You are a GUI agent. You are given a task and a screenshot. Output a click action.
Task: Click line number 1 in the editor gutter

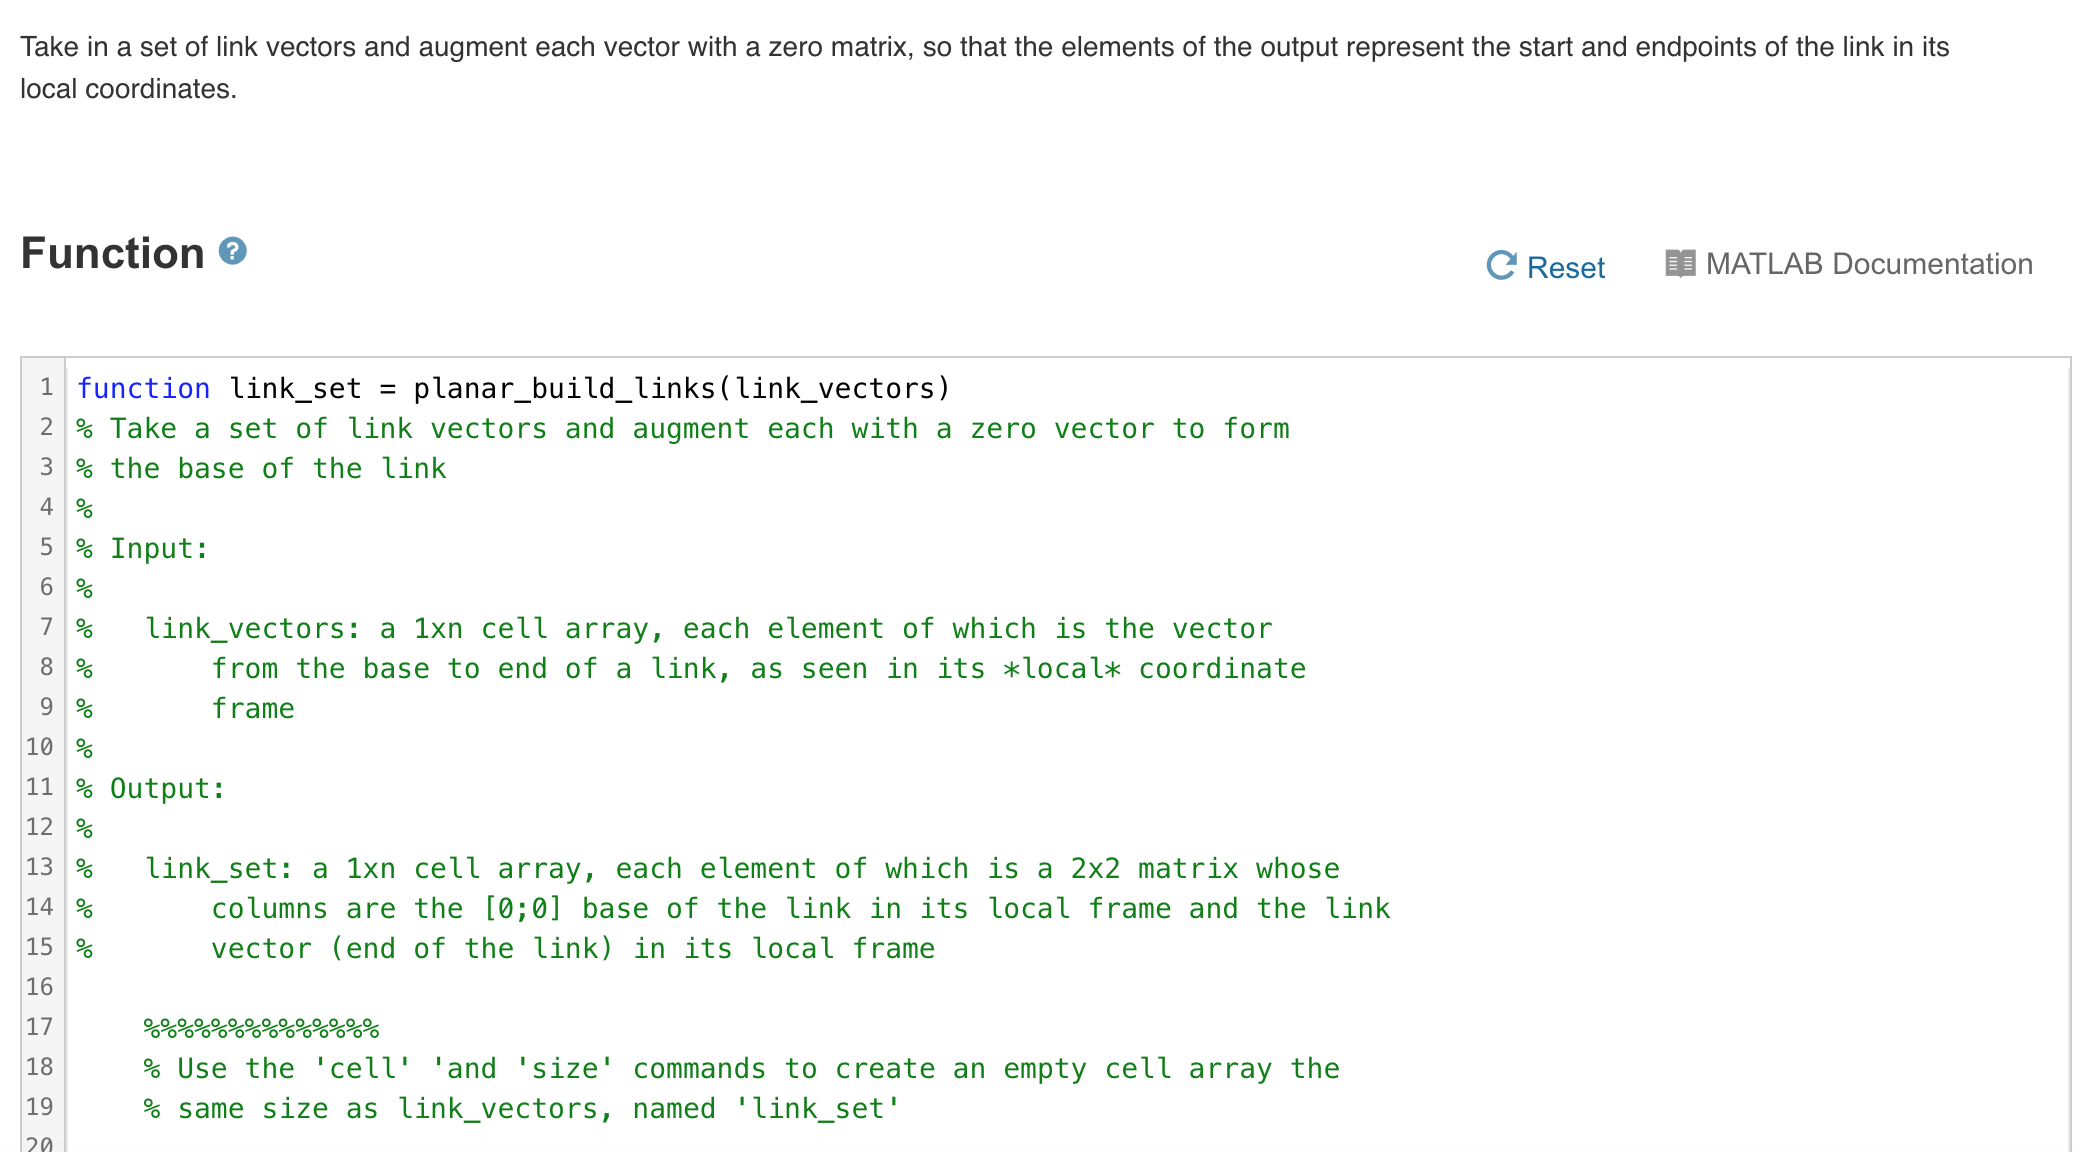[46, 388]
